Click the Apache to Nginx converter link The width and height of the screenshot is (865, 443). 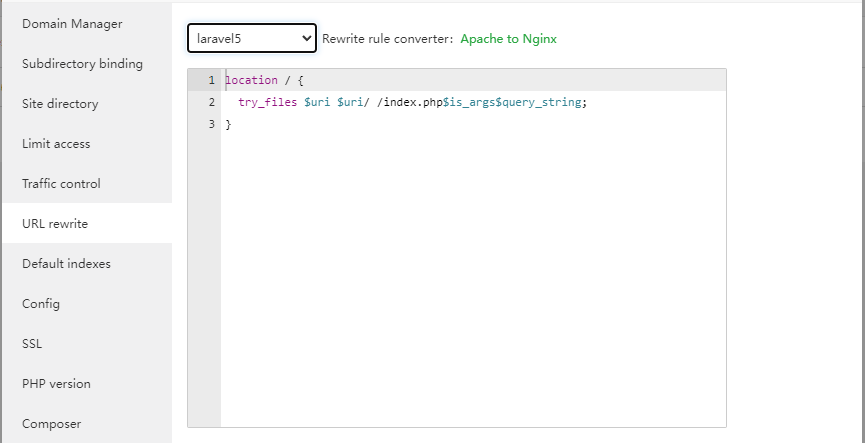(508, 39)
